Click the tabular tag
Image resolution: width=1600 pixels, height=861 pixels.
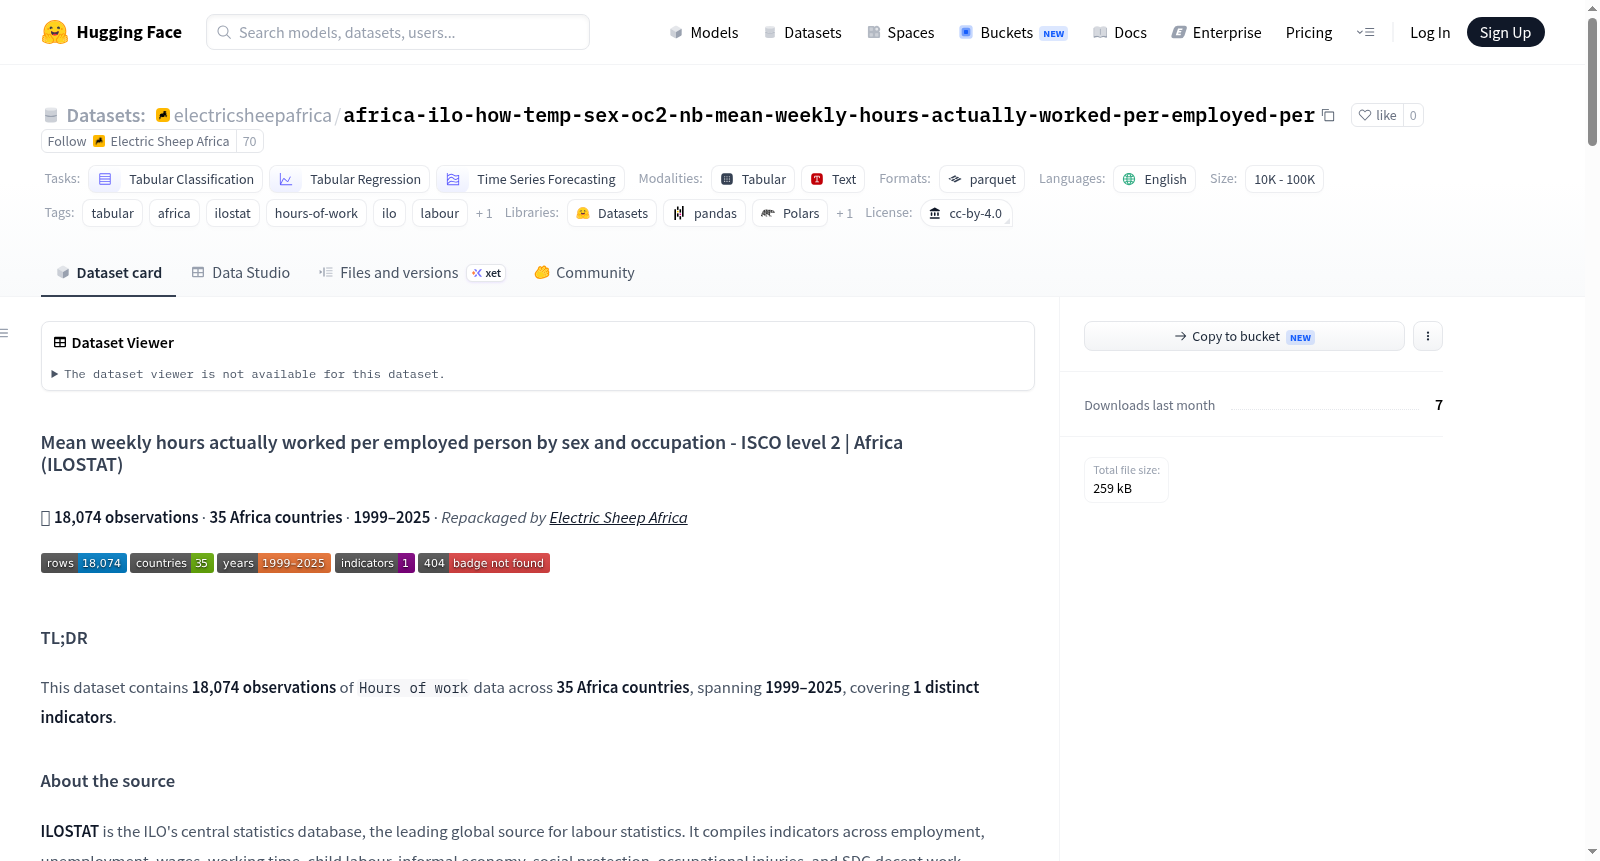tap(113, 213)
